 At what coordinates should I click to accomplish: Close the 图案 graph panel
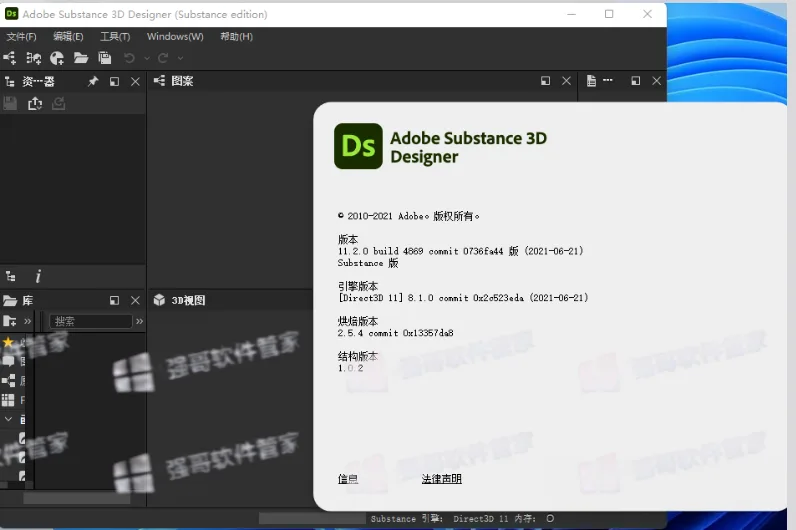coord(566,81)
